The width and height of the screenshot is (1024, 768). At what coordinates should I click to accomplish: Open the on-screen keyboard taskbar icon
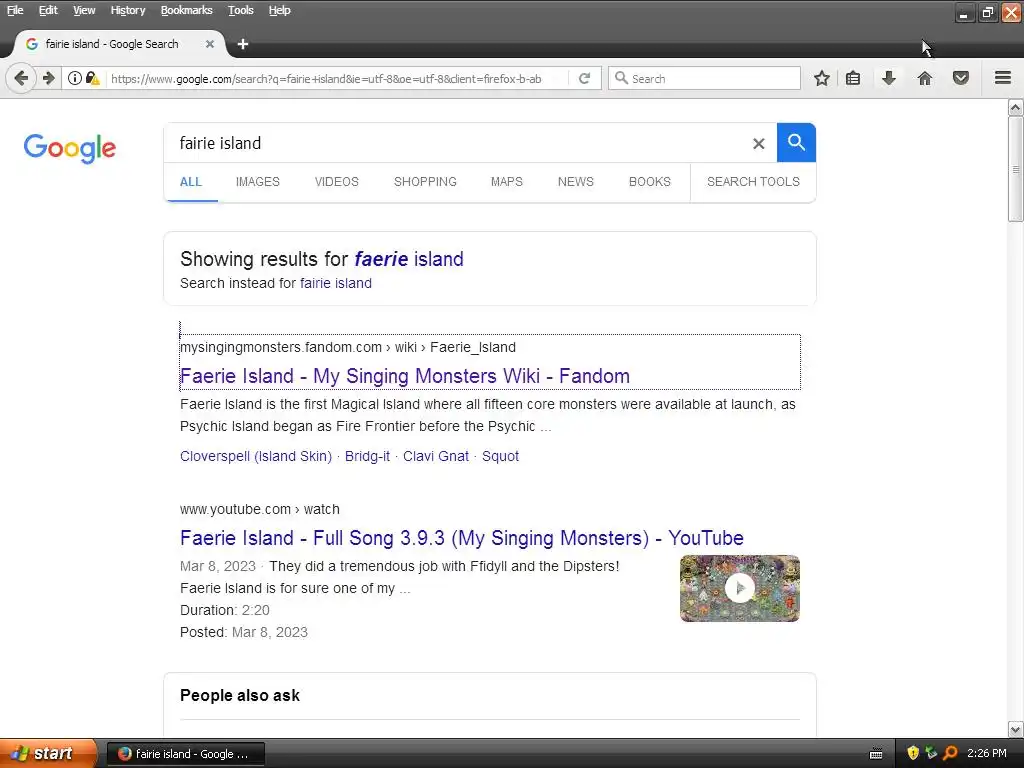876,754
